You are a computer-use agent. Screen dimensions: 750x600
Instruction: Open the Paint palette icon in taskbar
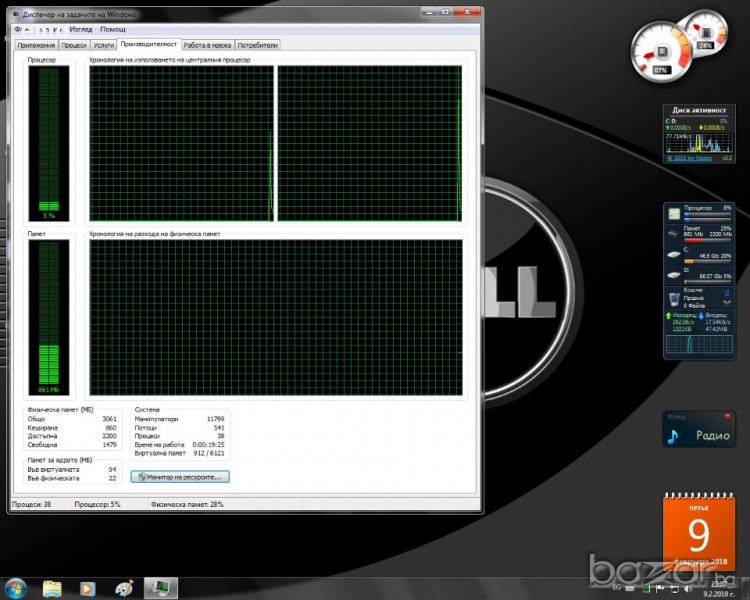(123, 587)
